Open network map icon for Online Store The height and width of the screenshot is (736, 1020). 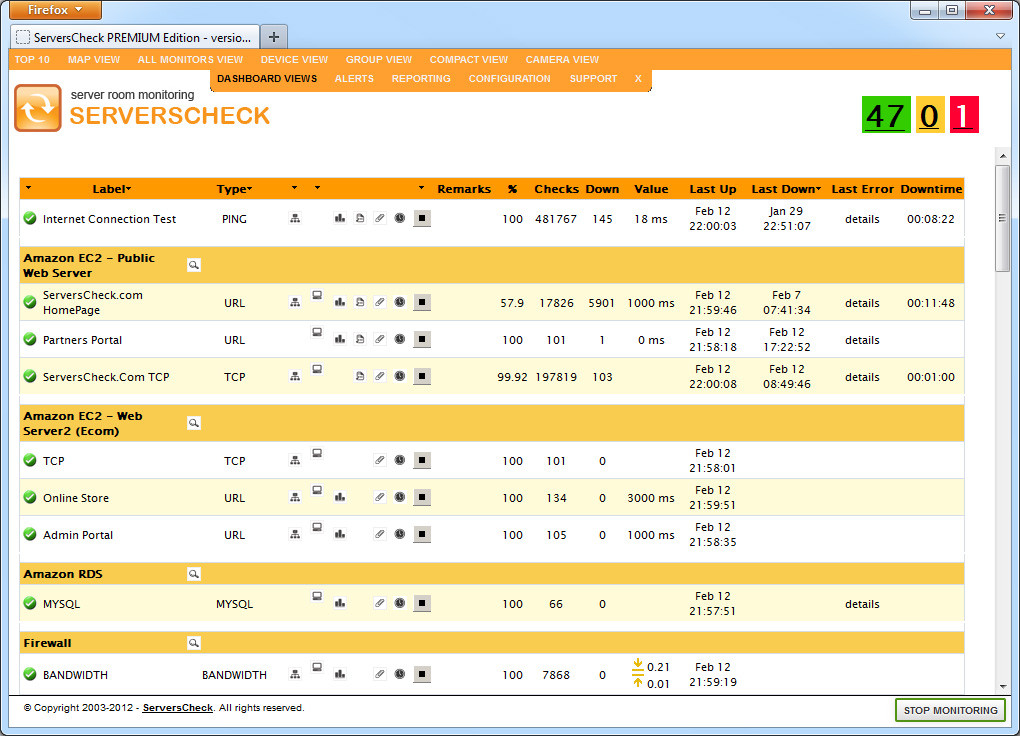(x=295, y=497)
